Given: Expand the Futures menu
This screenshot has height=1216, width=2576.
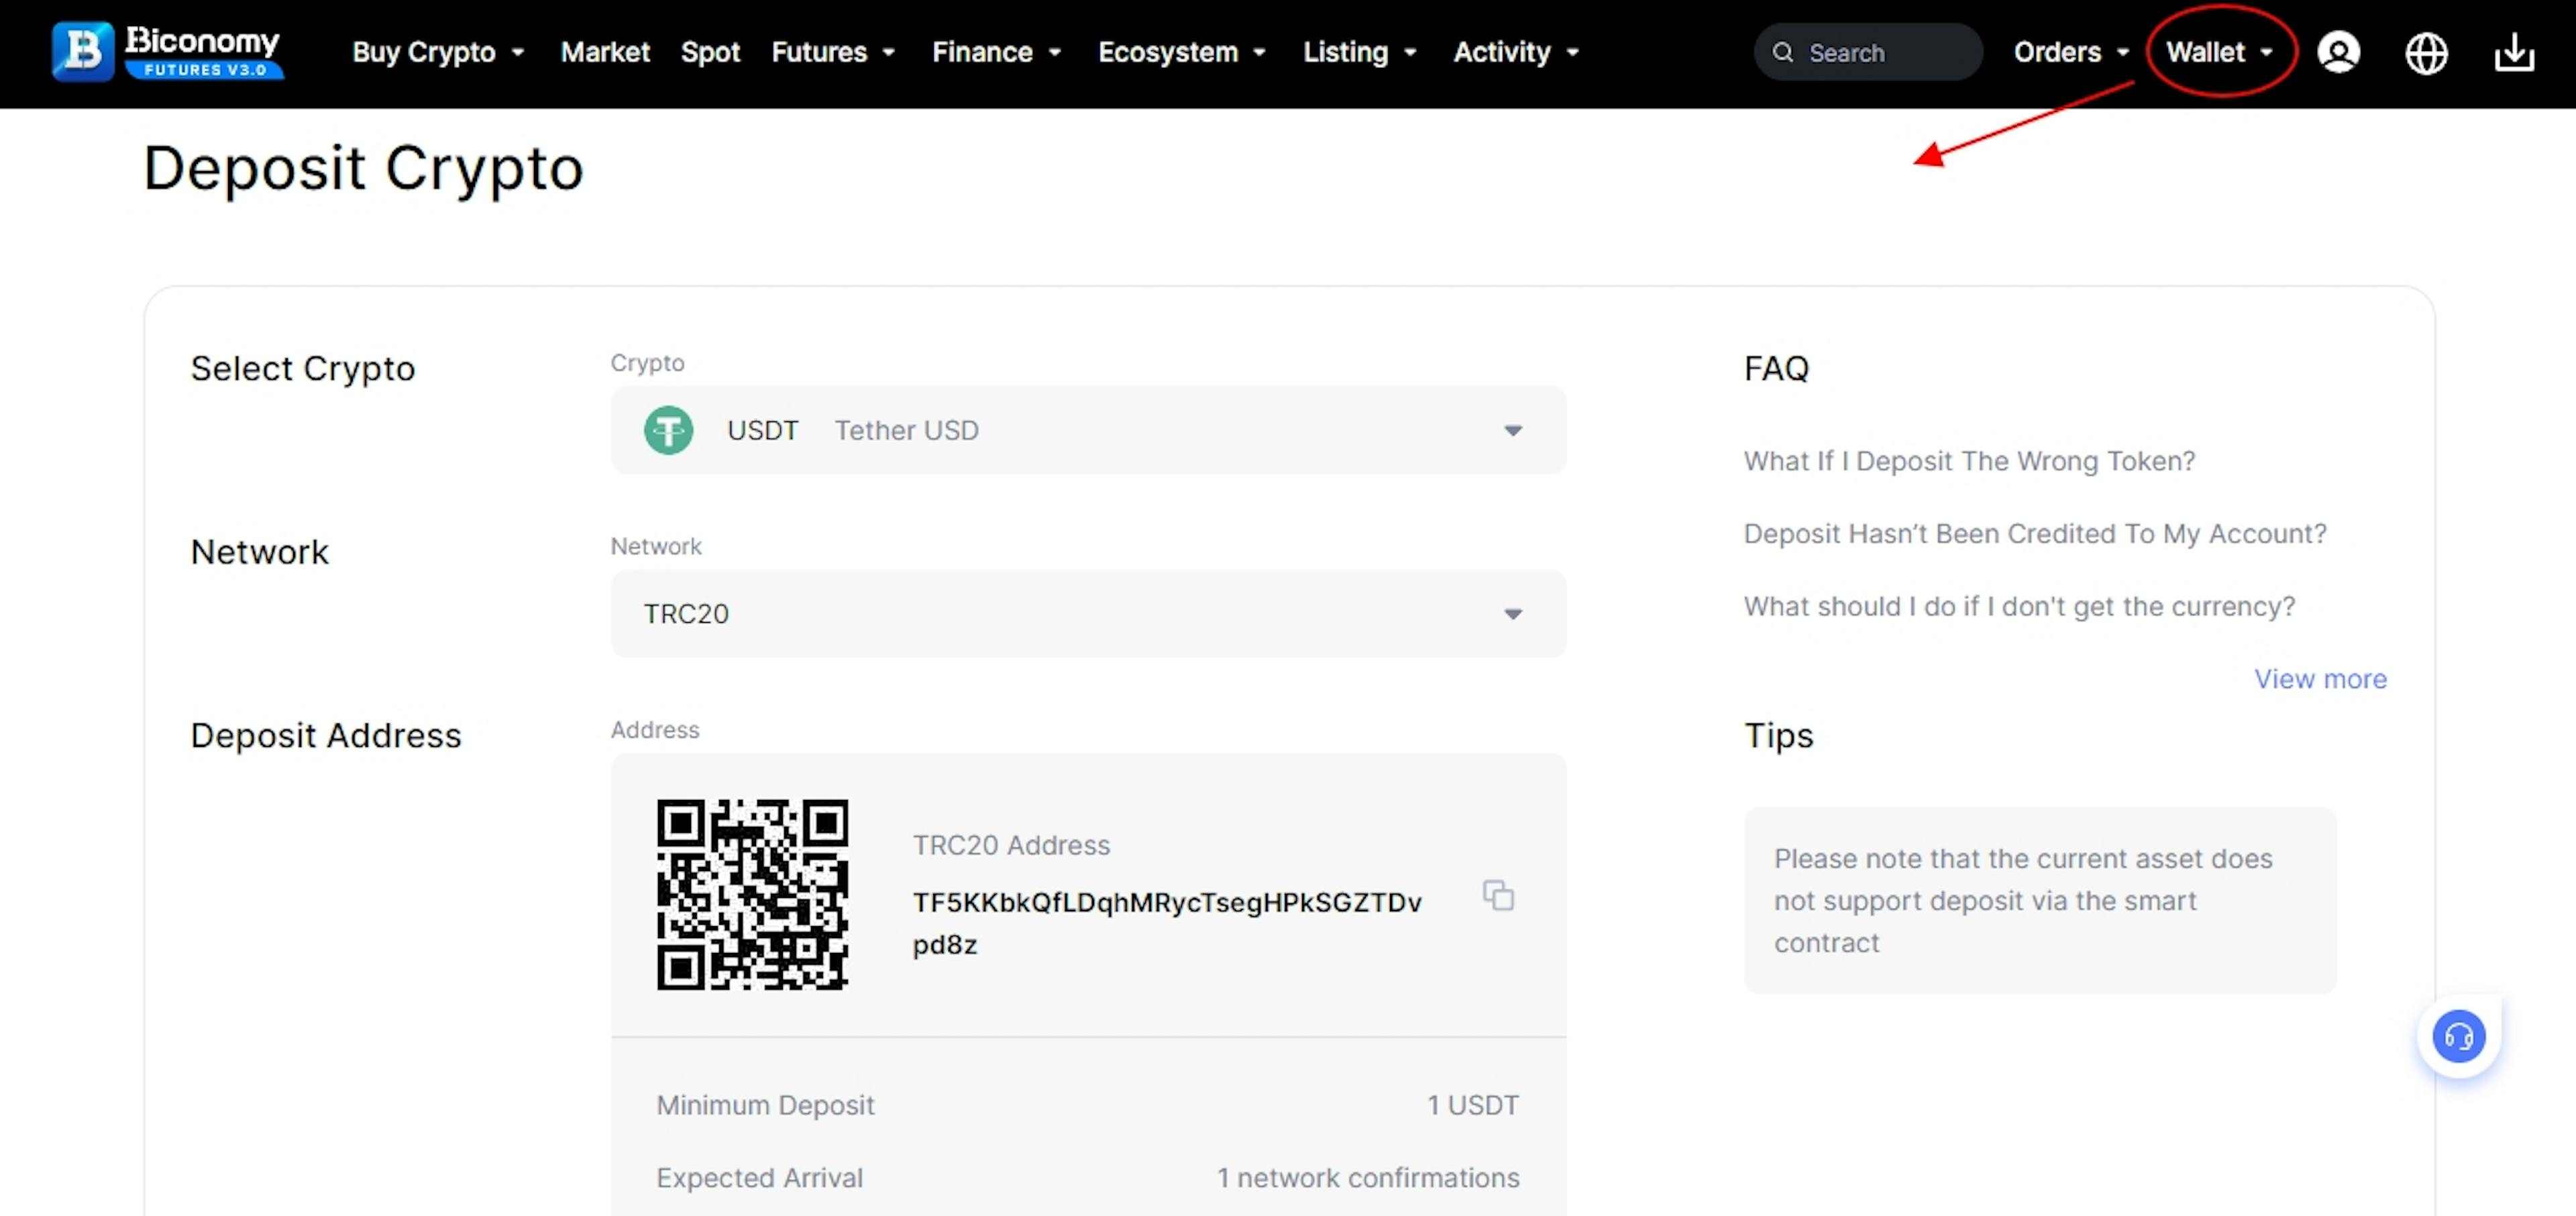Looking at the screenshot, I should pos(833,52).
